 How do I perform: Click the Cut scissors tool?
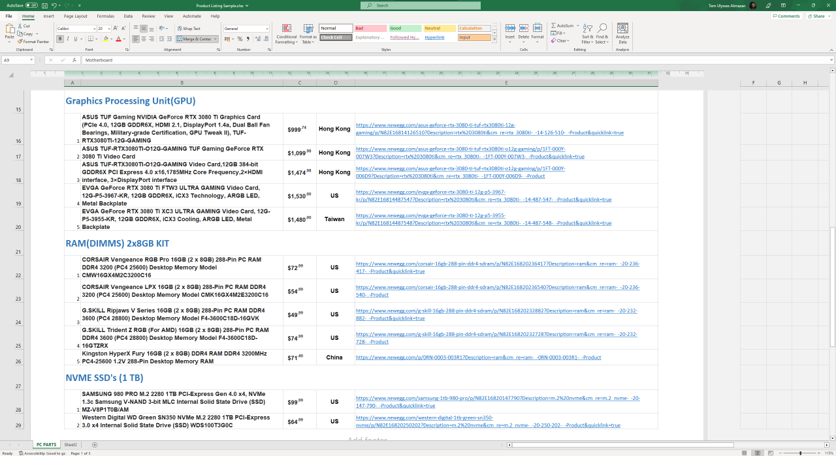24,26
